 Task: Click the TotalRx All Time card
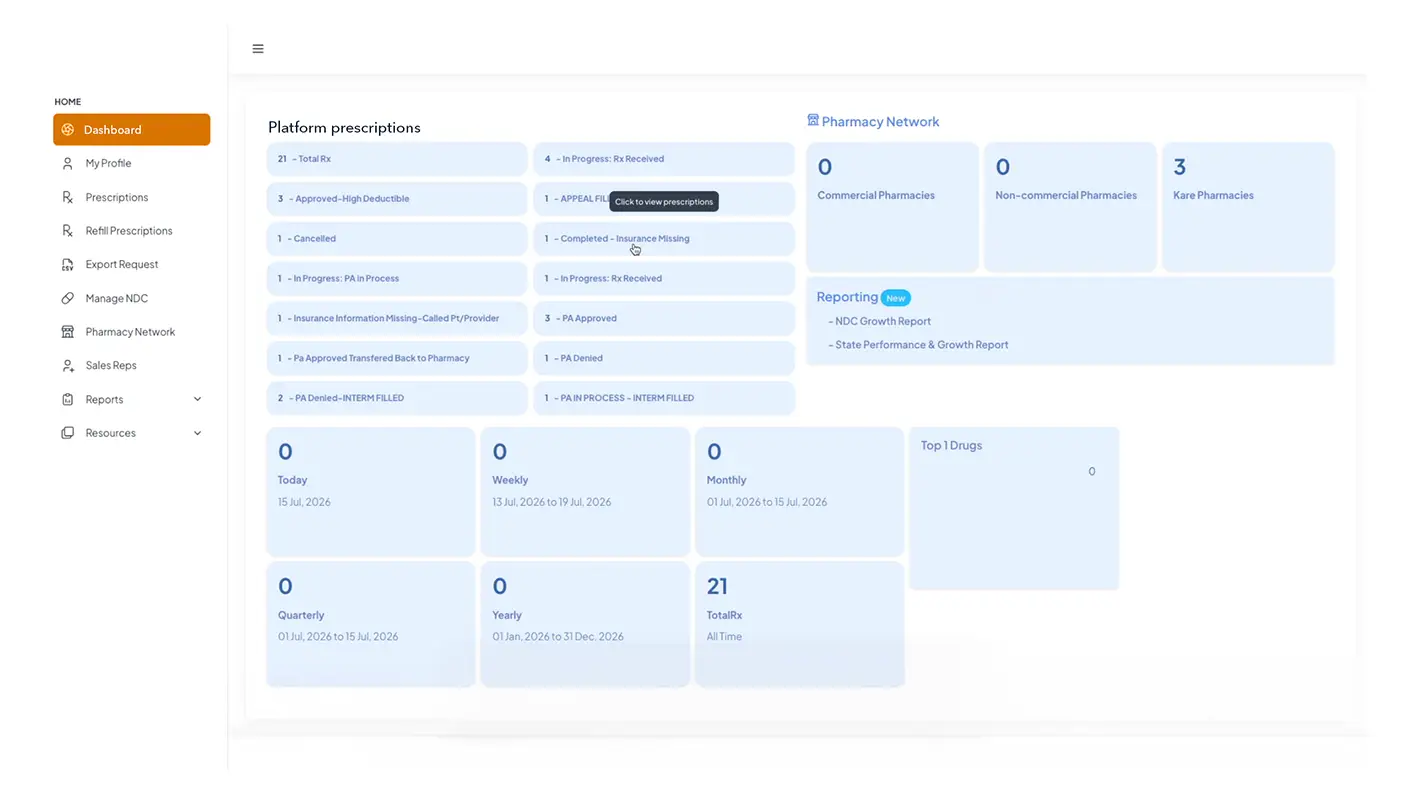(800, 625)
